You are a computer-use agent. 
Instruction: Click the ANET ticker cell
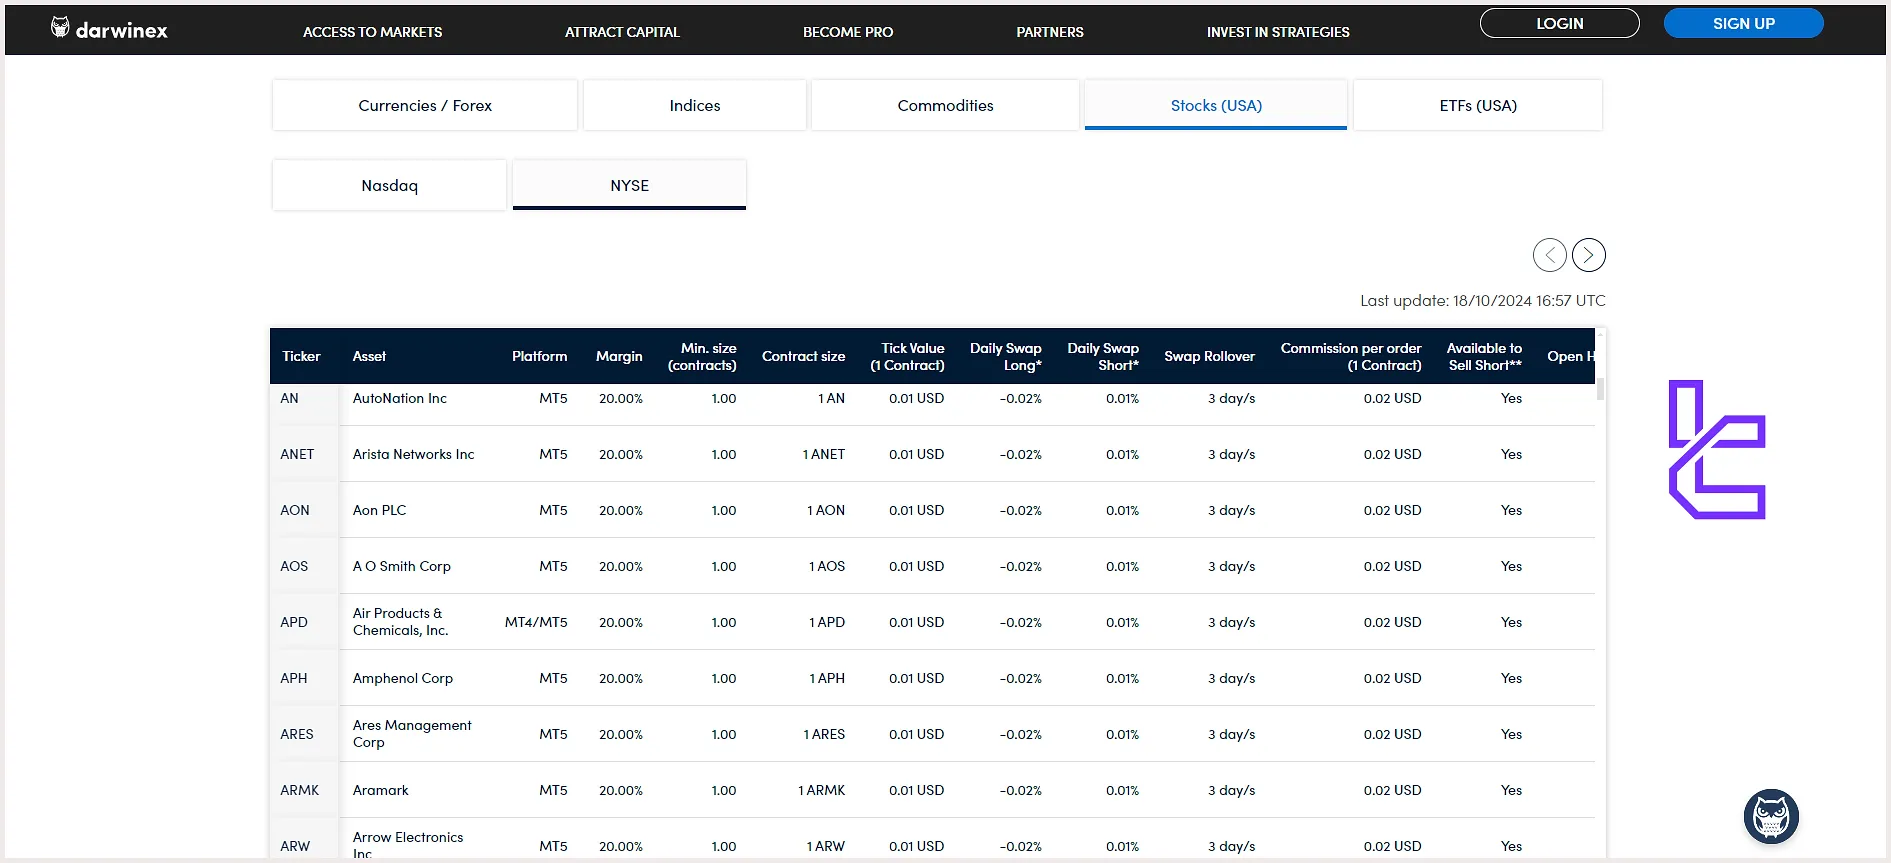297,454
